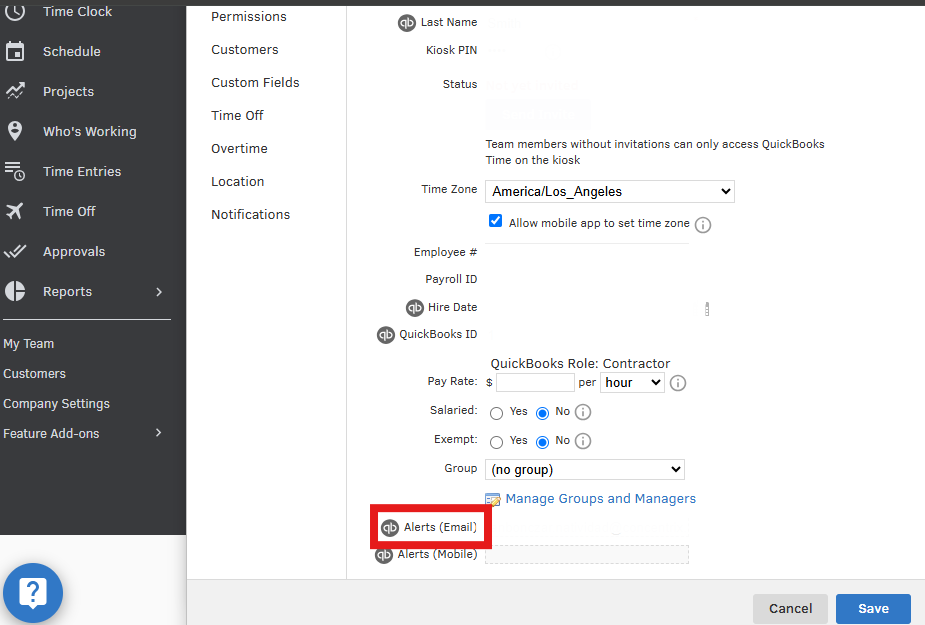This screenshot has width=925, height=625.
Task: Open Company Settings
Action: [x=57, y=404]
